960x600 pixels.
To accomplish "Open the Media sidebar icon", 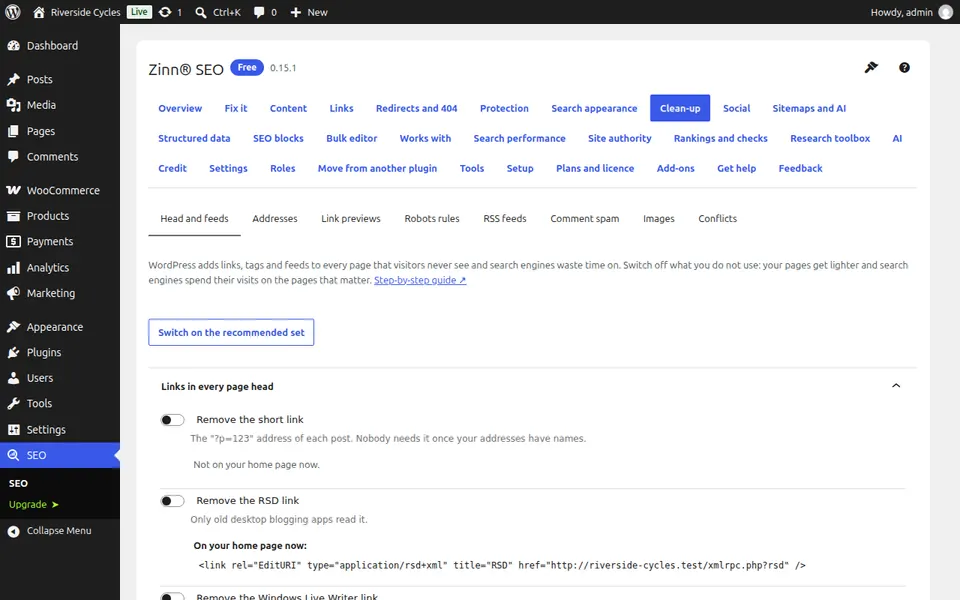I will coord(13,105).
